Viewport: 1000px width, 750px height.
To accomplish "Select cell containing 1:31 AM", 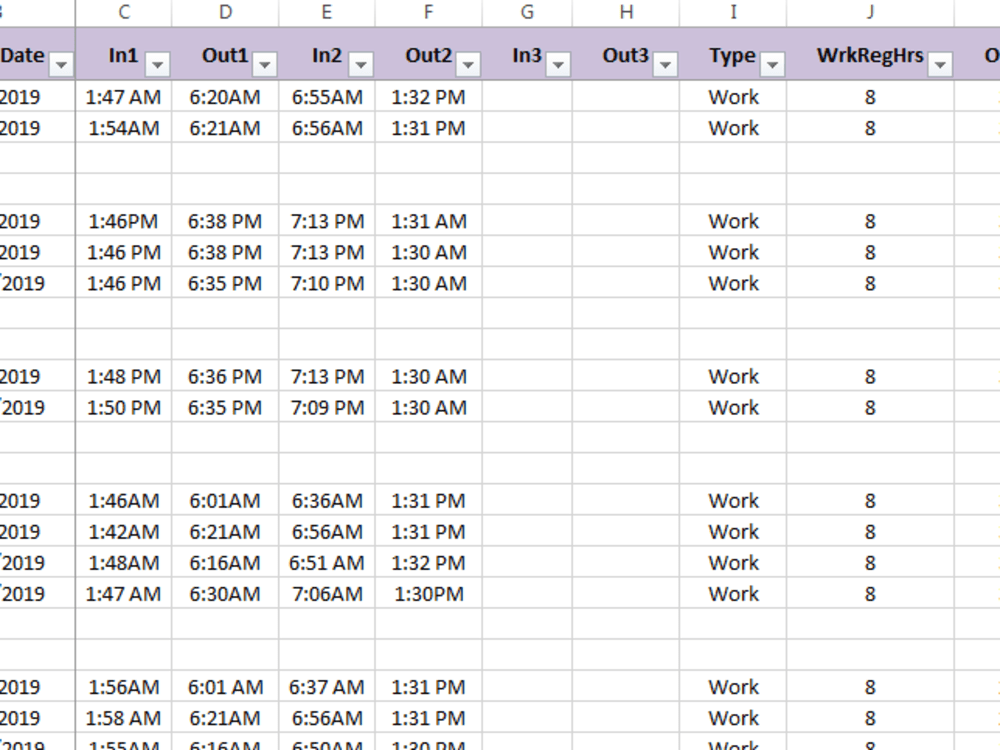I will pos(429,221).
